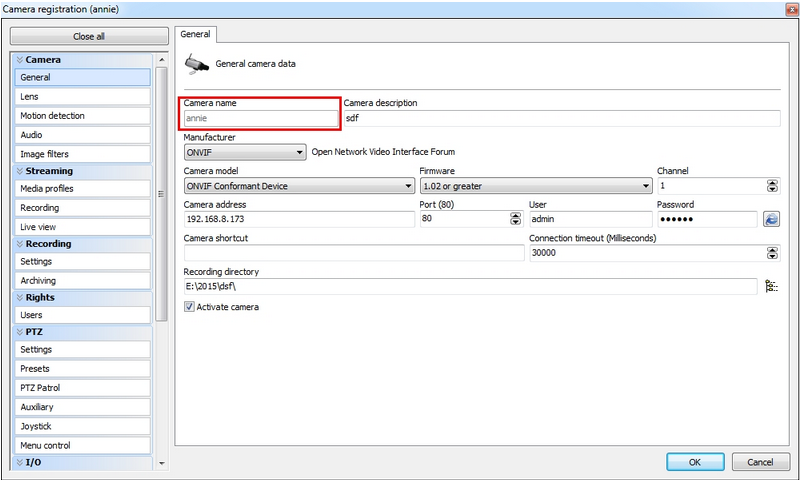Open the Firmware version dropdown
This screenshot has width=800, height=480.
point(536,186)
